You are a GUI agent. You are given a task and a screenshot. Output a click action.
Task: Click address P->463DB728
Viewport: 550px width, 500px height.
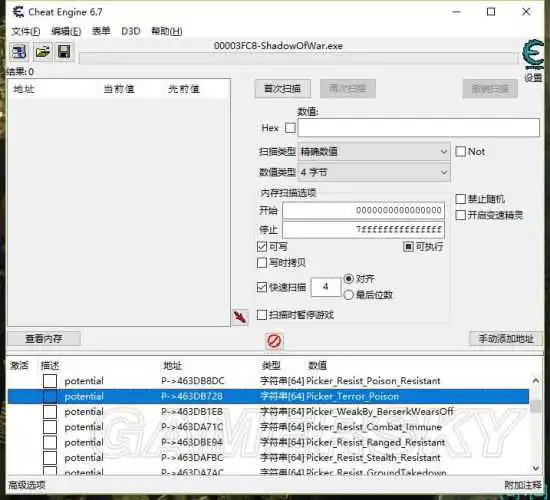pos(192,396)
